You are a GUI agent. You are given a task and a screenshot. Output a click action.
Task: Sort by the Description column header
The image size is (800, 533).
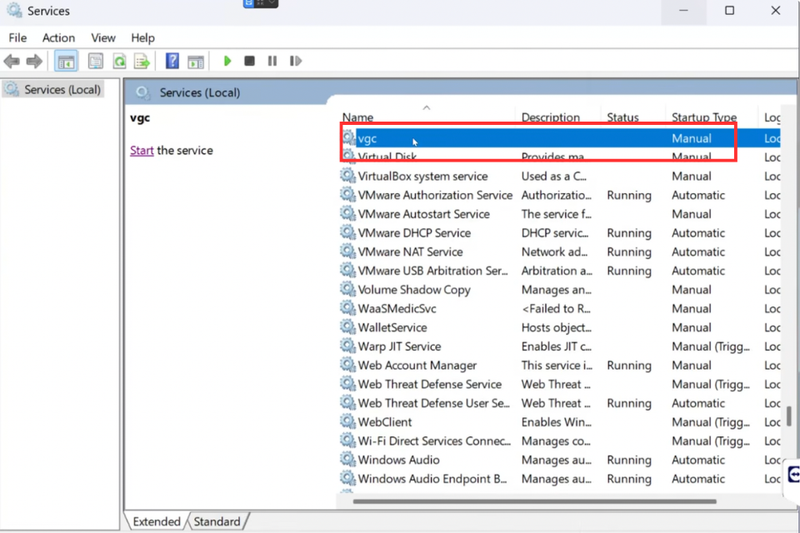[558, 117]
